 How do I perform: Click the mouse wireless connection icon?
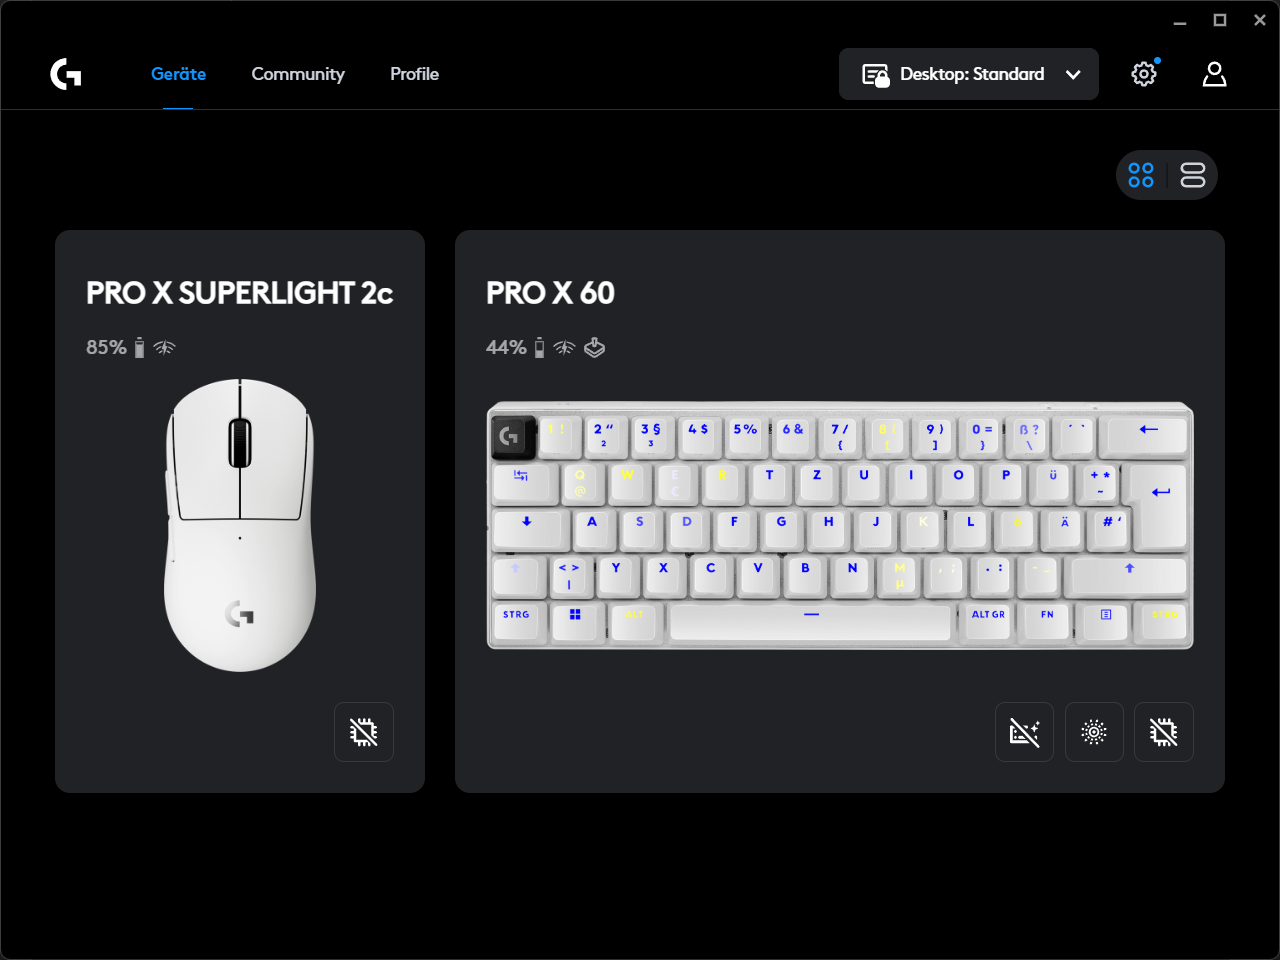coord(164,348)
